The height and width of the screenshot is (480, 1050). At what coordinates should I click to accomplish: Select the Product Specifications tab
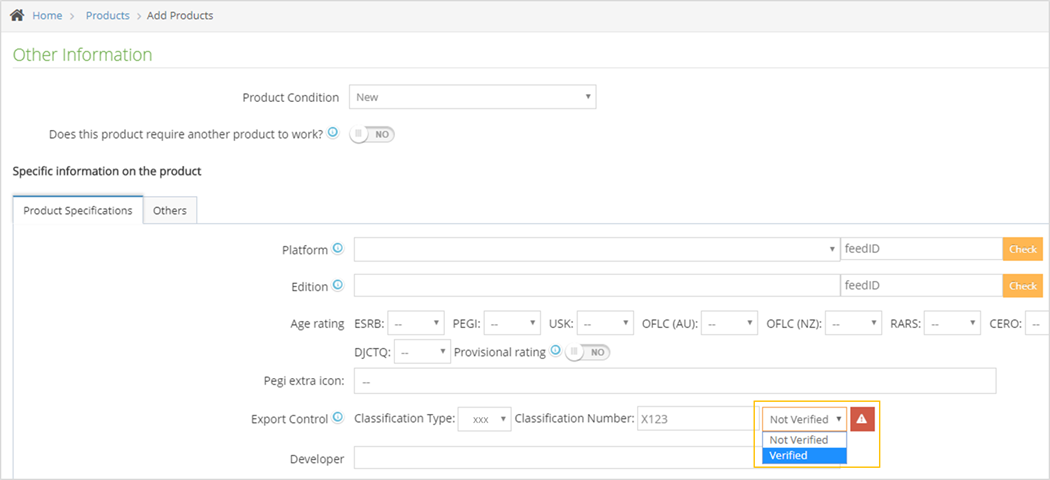coord(78,211)
